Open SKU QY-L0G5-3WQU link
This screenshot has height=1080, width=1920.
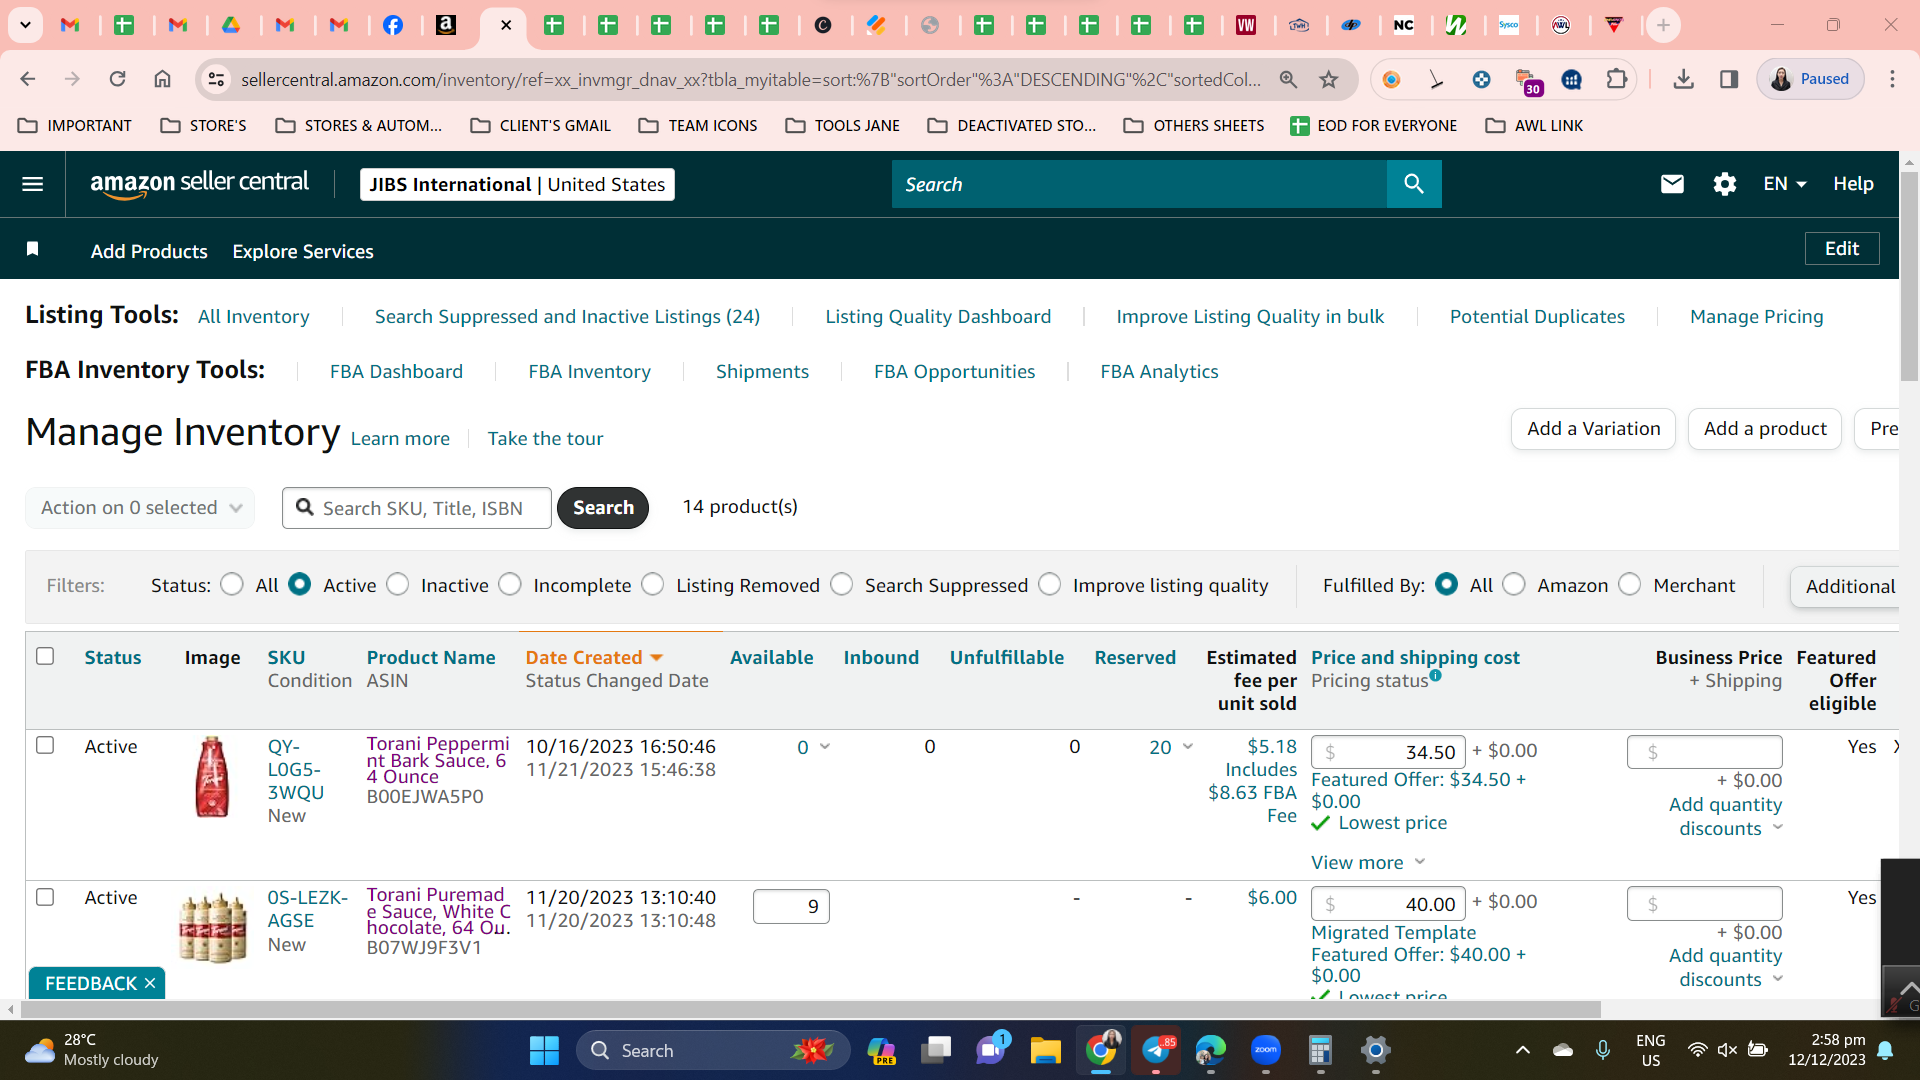[x=296, y=769]
